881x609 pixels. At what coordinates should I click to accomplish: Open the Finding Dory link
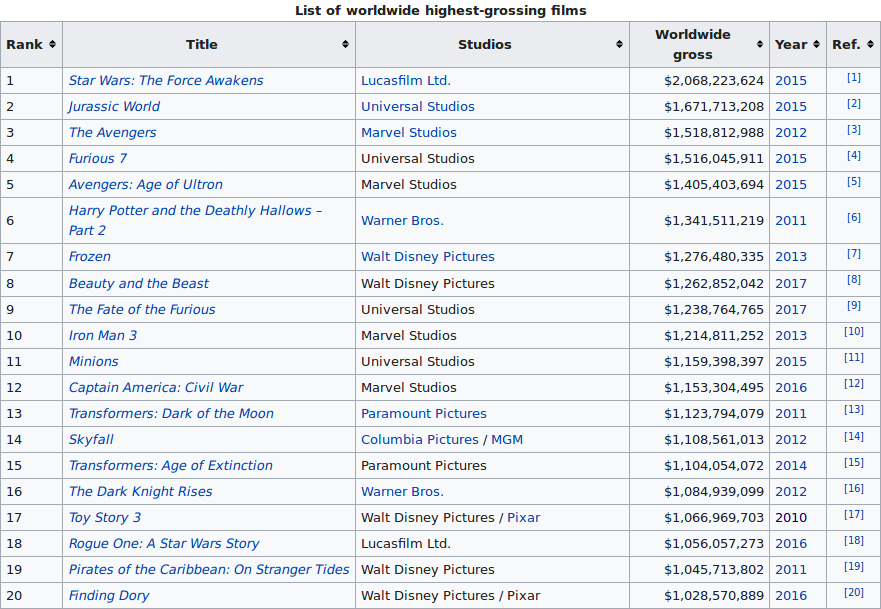point(109,595)
